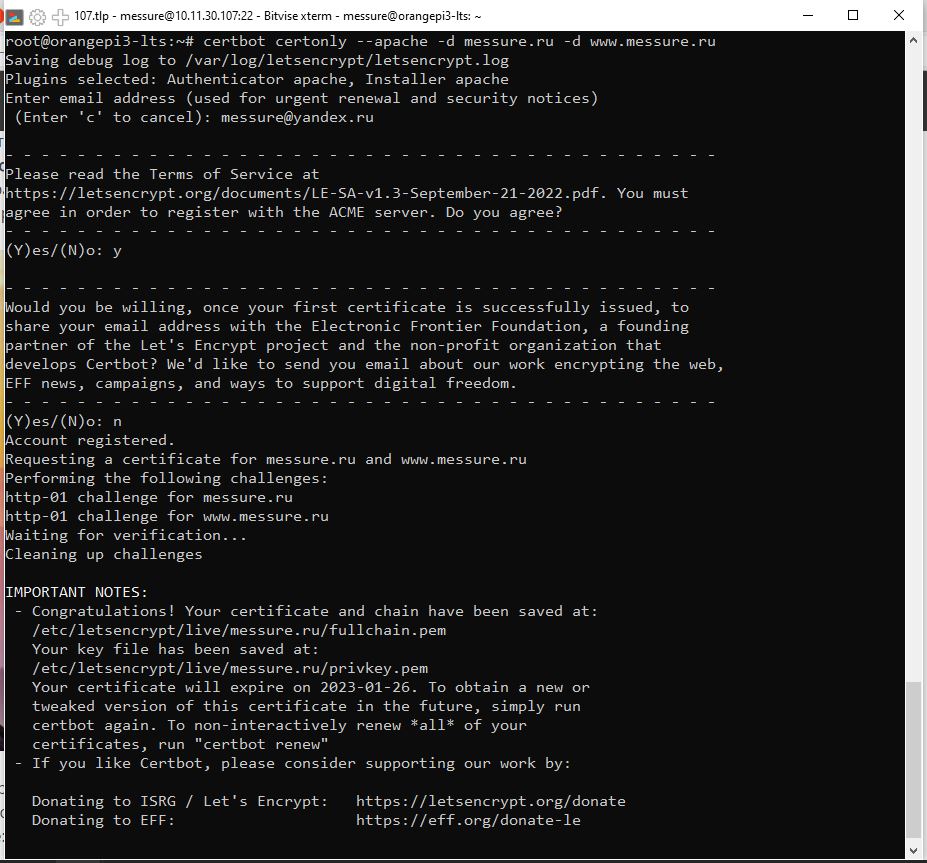Open the https://eff.org/donate-le link
Viewport: 927px width, 863px height.
[x=468, y=820]
